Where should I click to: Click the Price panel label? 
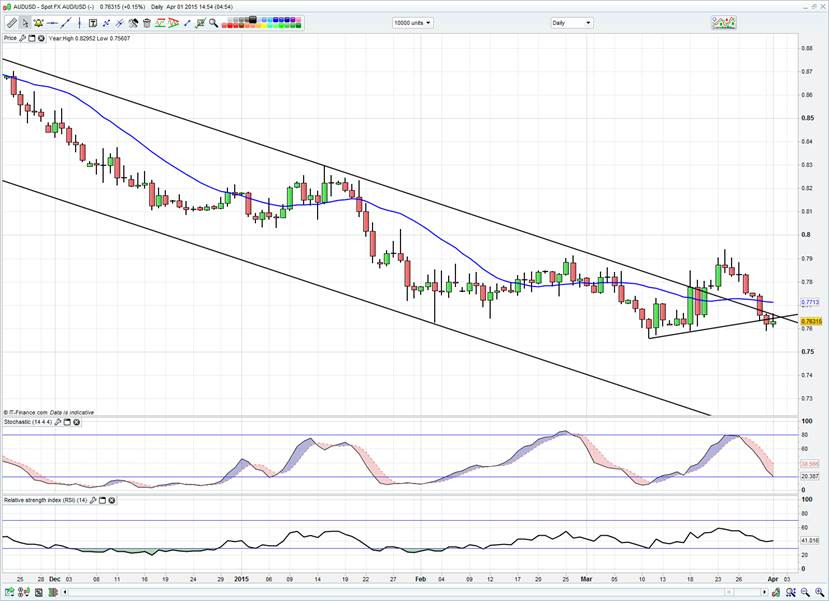[10, 38]
